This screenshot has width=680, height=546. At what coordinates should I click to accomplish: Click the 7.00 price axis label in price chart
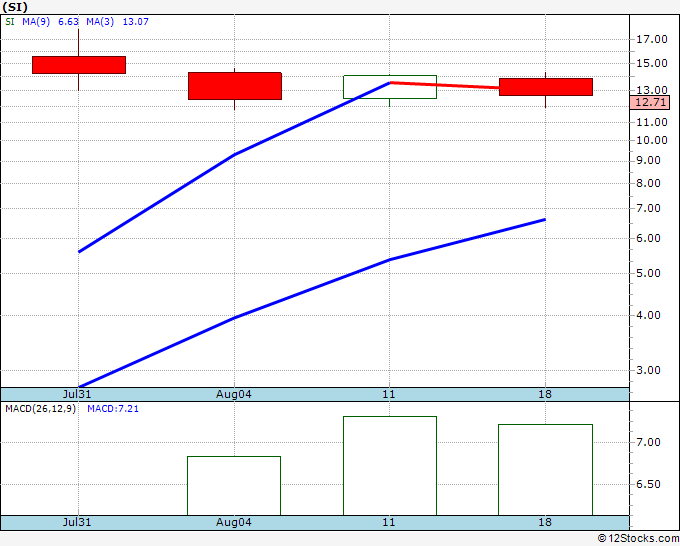tap(648, 209)
